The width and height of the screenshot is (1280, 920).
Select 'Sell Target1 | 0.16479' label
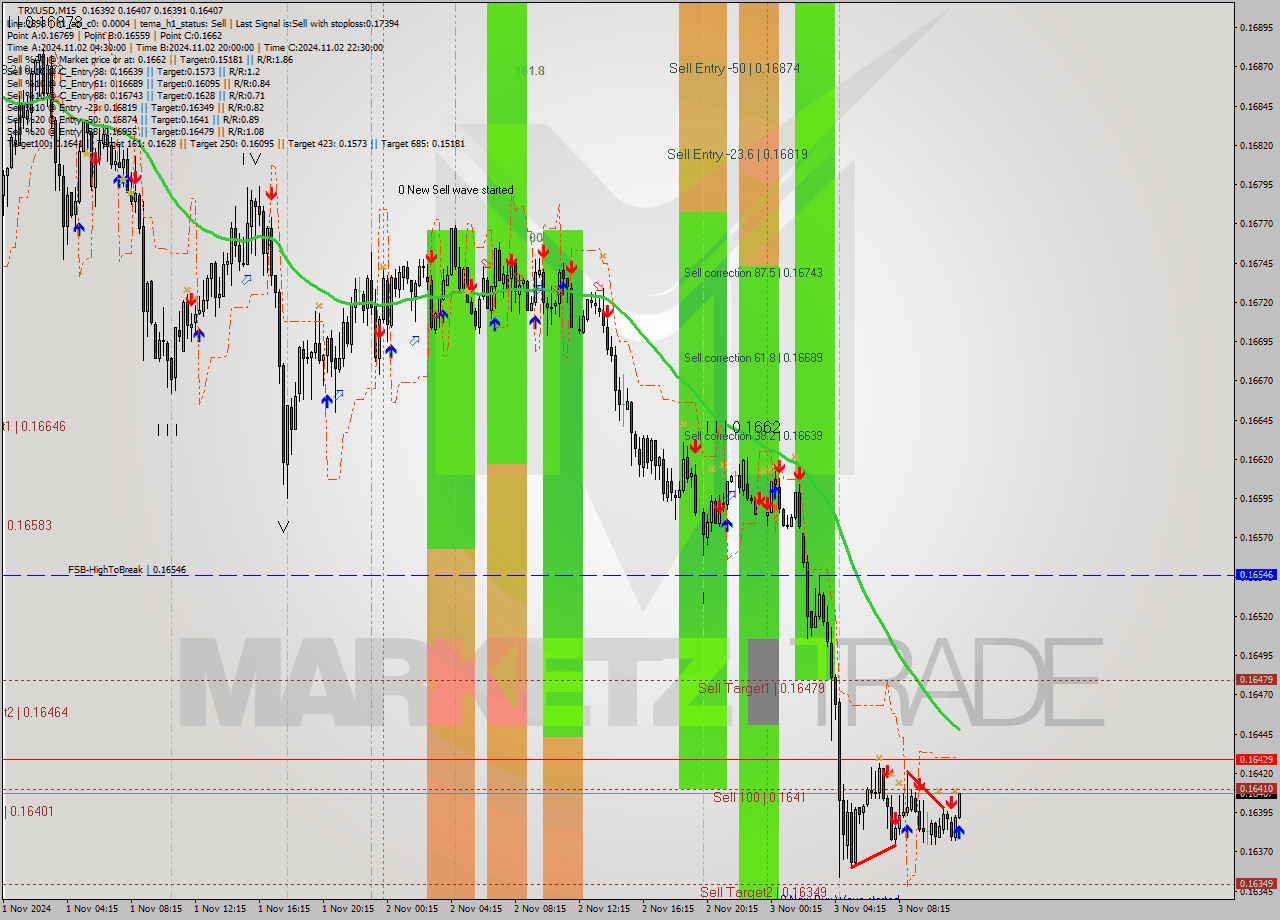761,688
